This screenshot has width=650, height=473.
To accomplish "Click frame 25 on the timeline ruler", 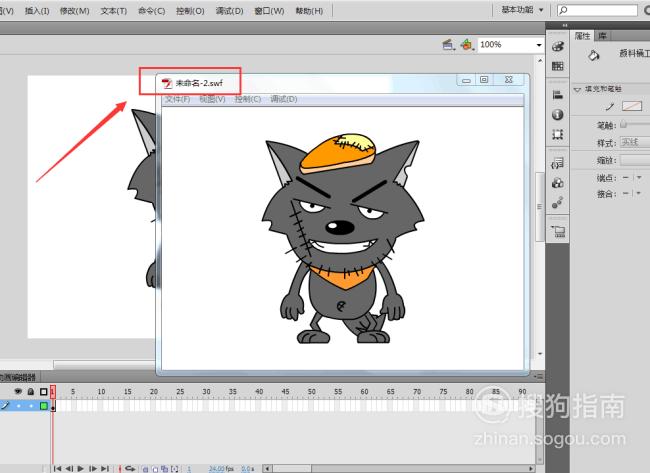I will pyautogui.click(x=180, y=391).
